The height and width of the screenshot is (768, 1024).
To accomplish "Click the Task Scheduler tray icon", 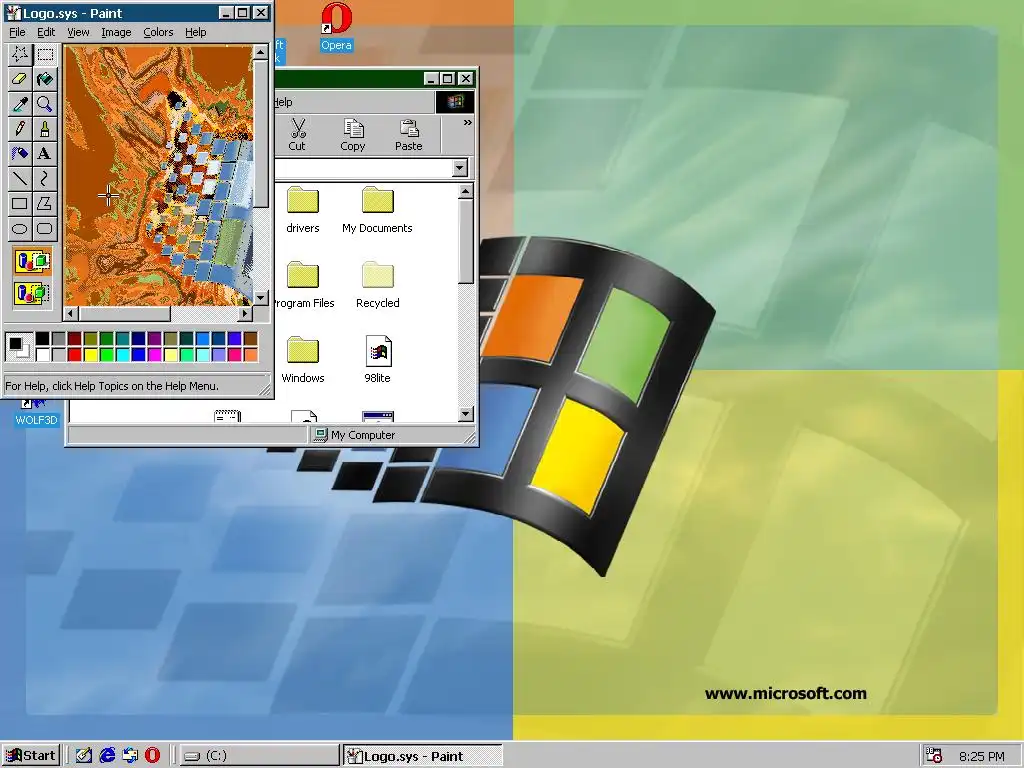I will (935, 756).
